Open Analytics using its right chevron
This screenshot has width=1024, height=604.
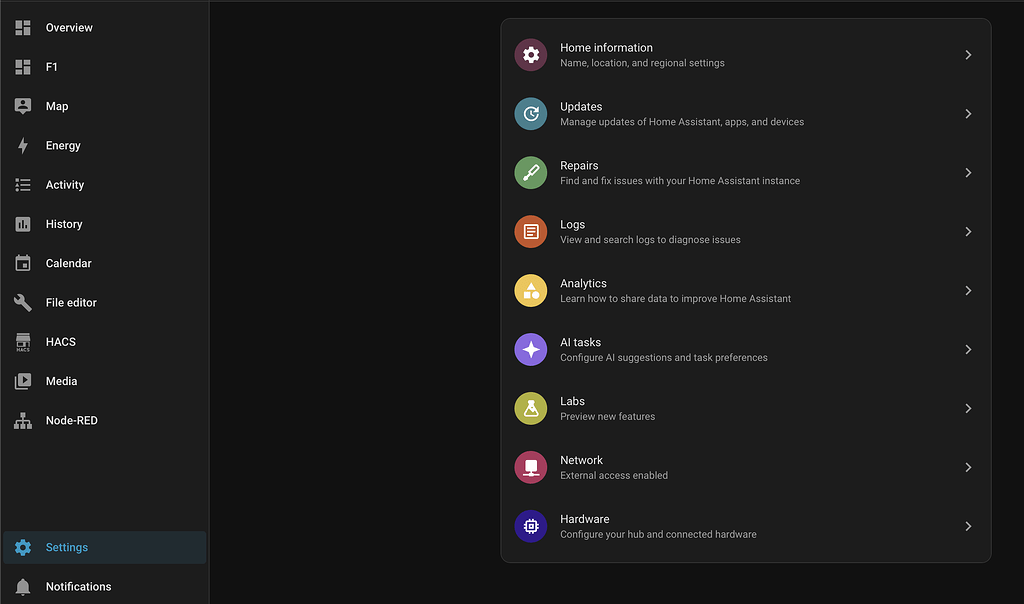pyautogui.click(x=968, y=291)
